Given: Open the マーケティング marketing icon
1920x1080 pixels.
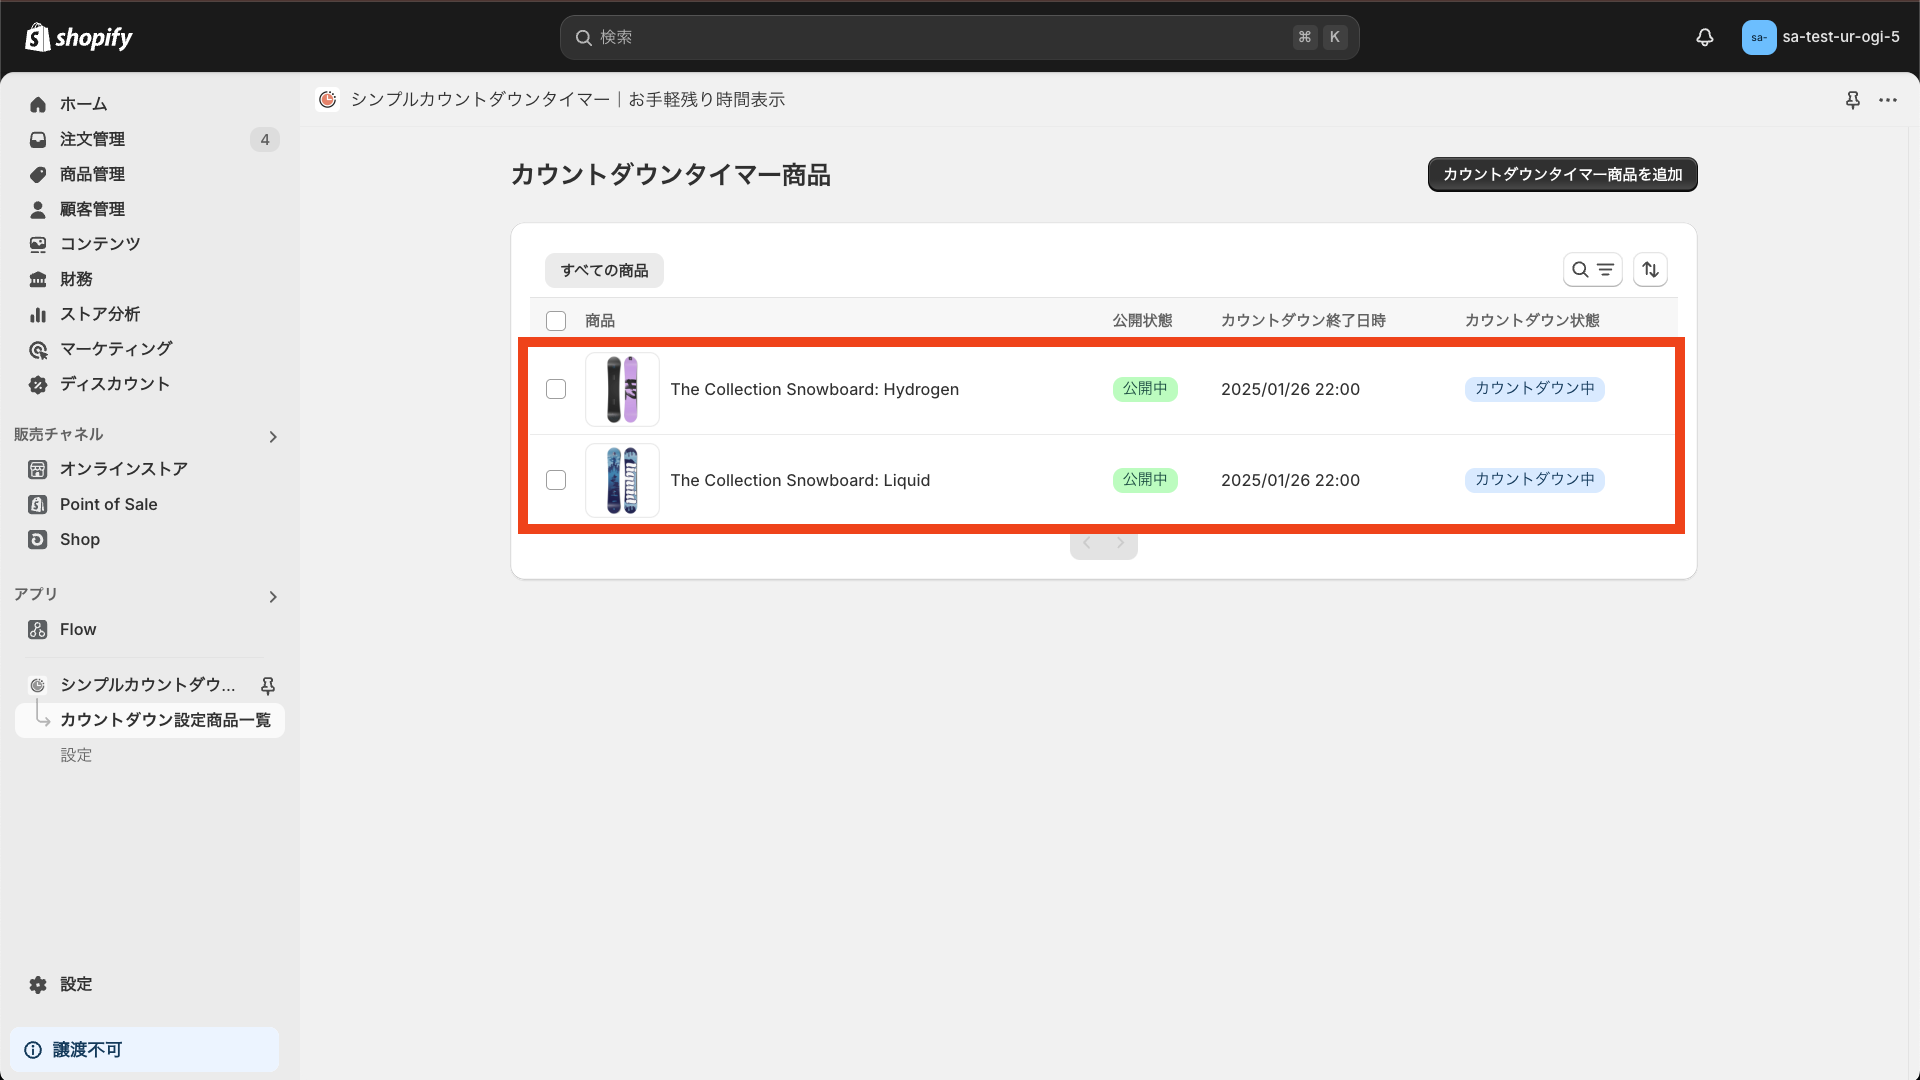Looking at the screenshot, I should (x=37, y=349).
